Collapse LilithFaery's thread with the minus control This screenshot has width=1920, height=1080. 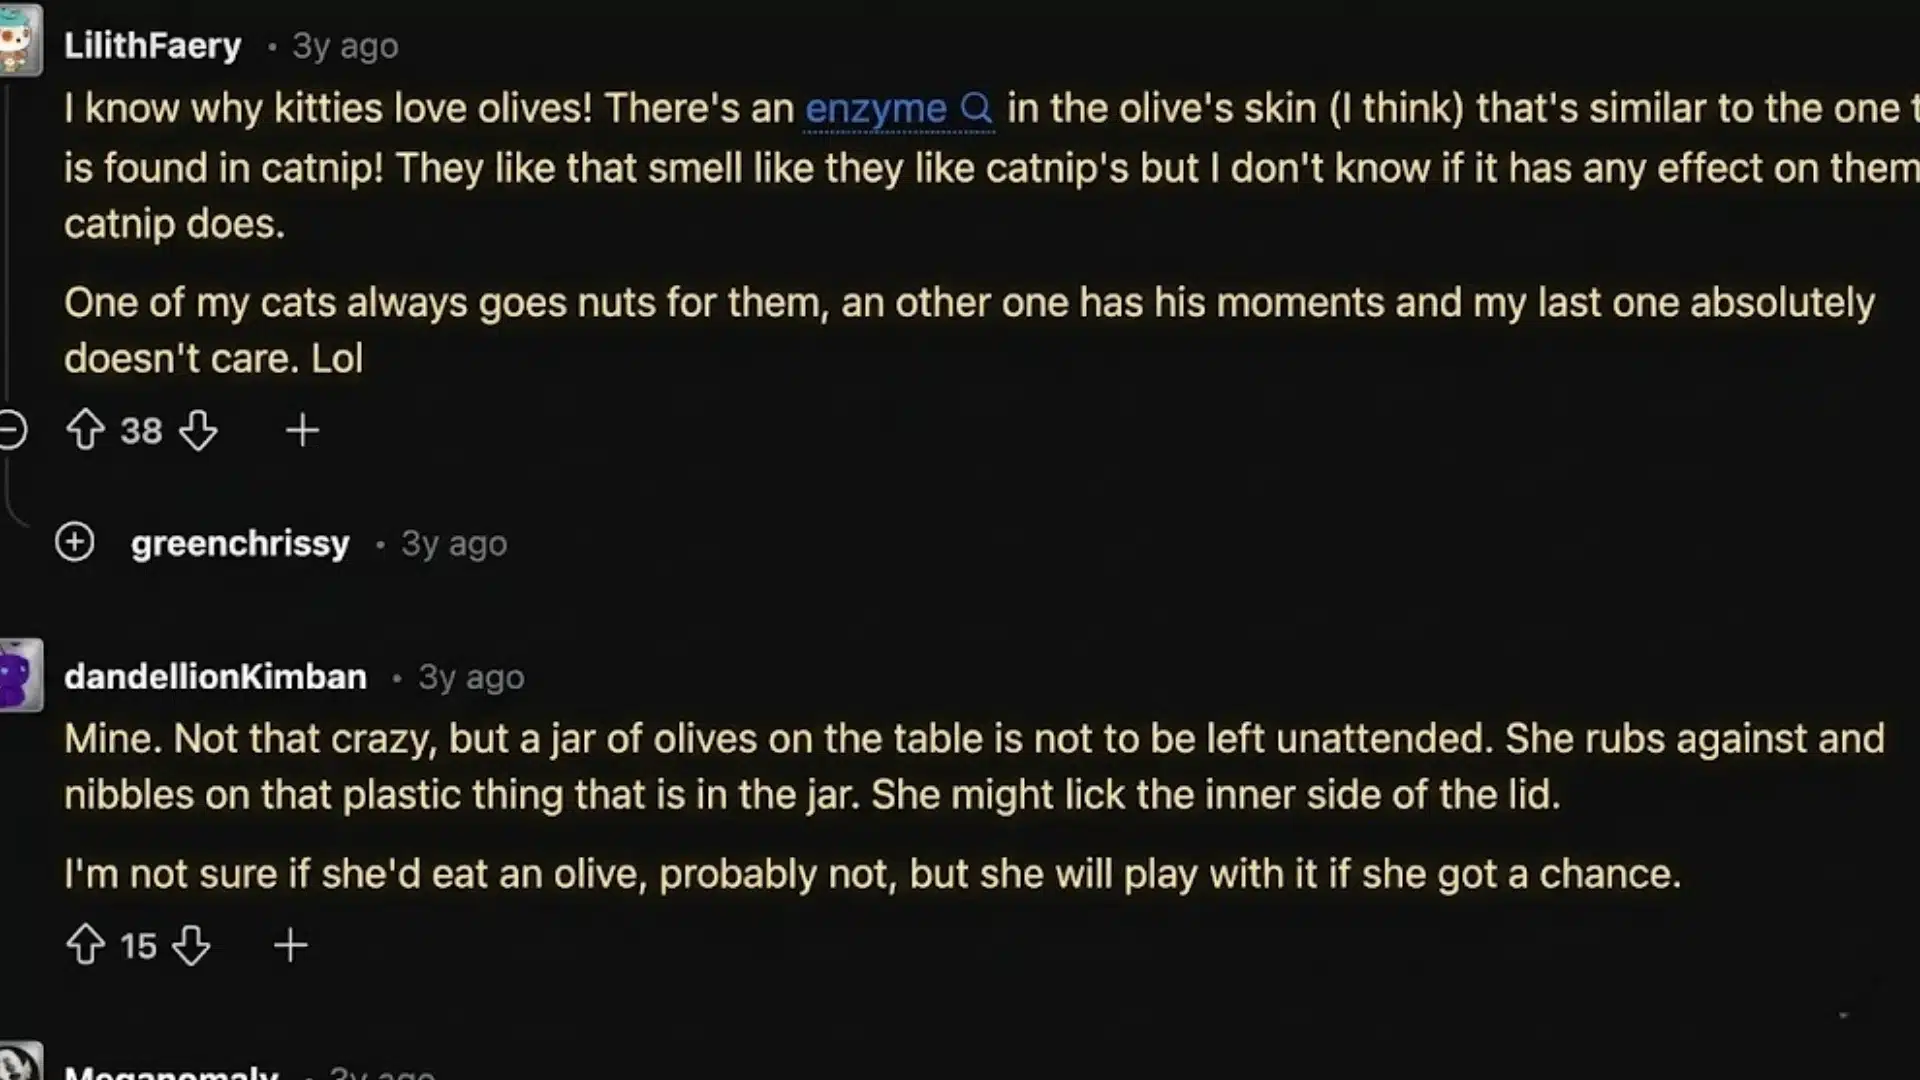click(10, 430)
